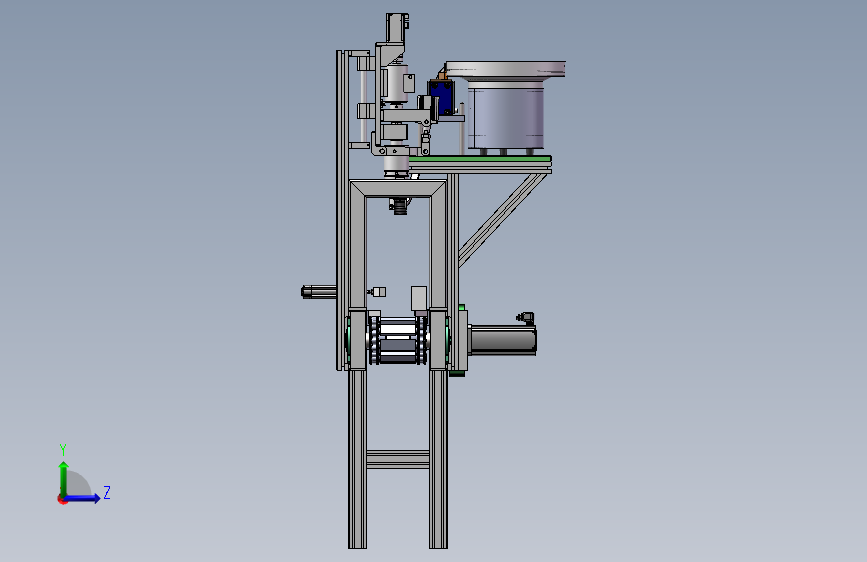Image resolution: width=867 pixels, height=562 pixels.
Task: Select the shaft protruding on the left side
Action: click(x=319, y=292)
